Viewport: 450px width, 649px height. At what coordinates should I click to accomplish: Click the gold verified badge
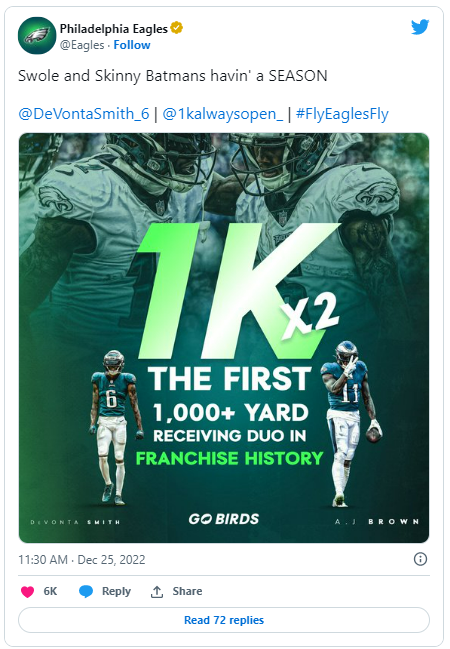[x=177, y=28]
